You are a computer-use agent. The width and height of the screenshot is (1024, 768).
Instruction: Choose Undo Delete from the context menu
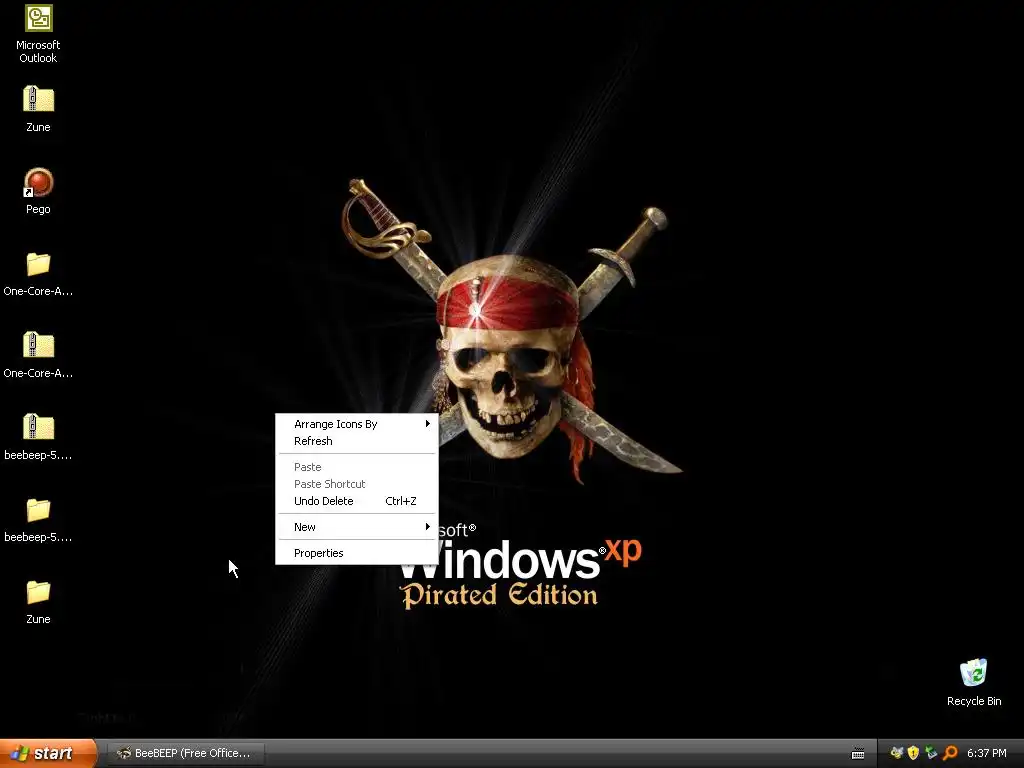tap(357, 501)
